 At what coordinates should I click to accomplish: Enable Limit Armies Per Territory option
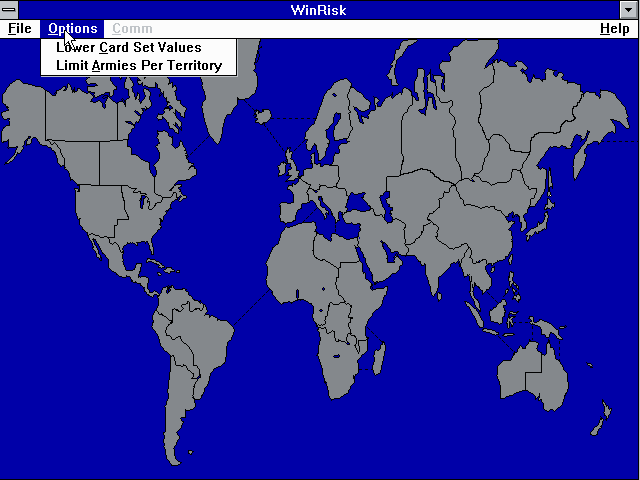(x=138, y=65)
